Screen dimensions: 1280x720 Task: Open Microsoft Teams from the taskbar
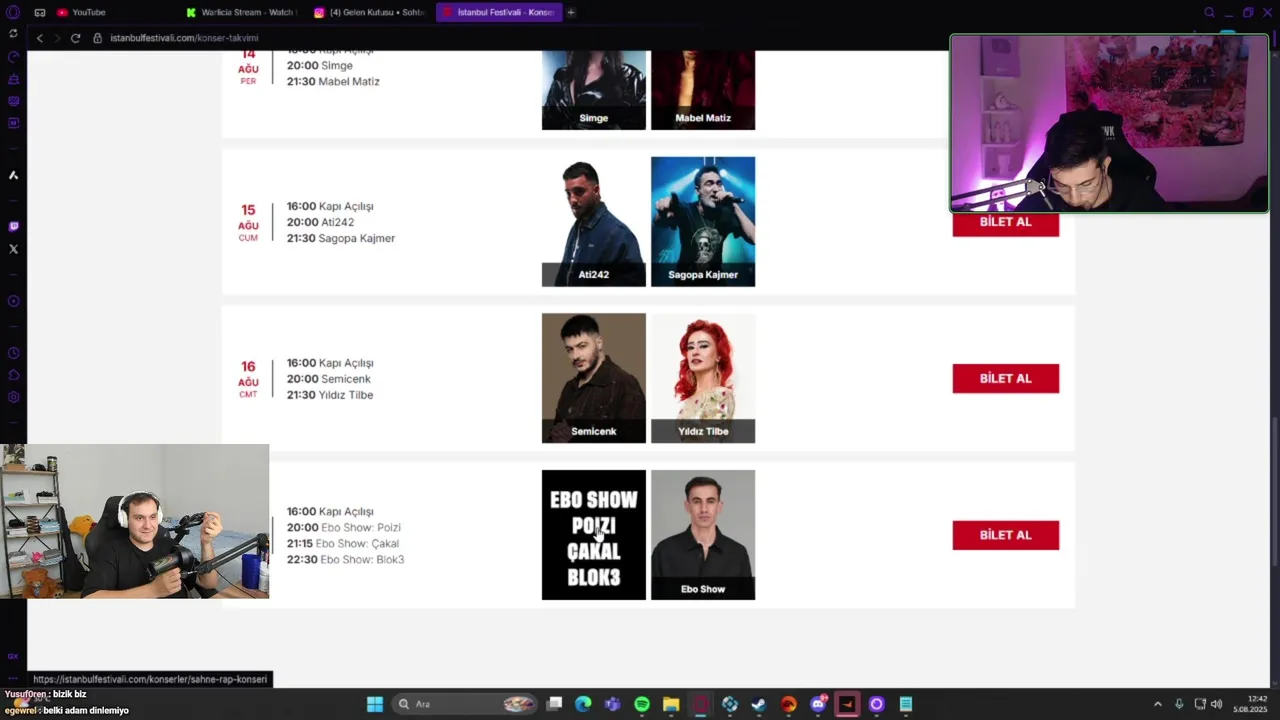[x=612, y=704]
